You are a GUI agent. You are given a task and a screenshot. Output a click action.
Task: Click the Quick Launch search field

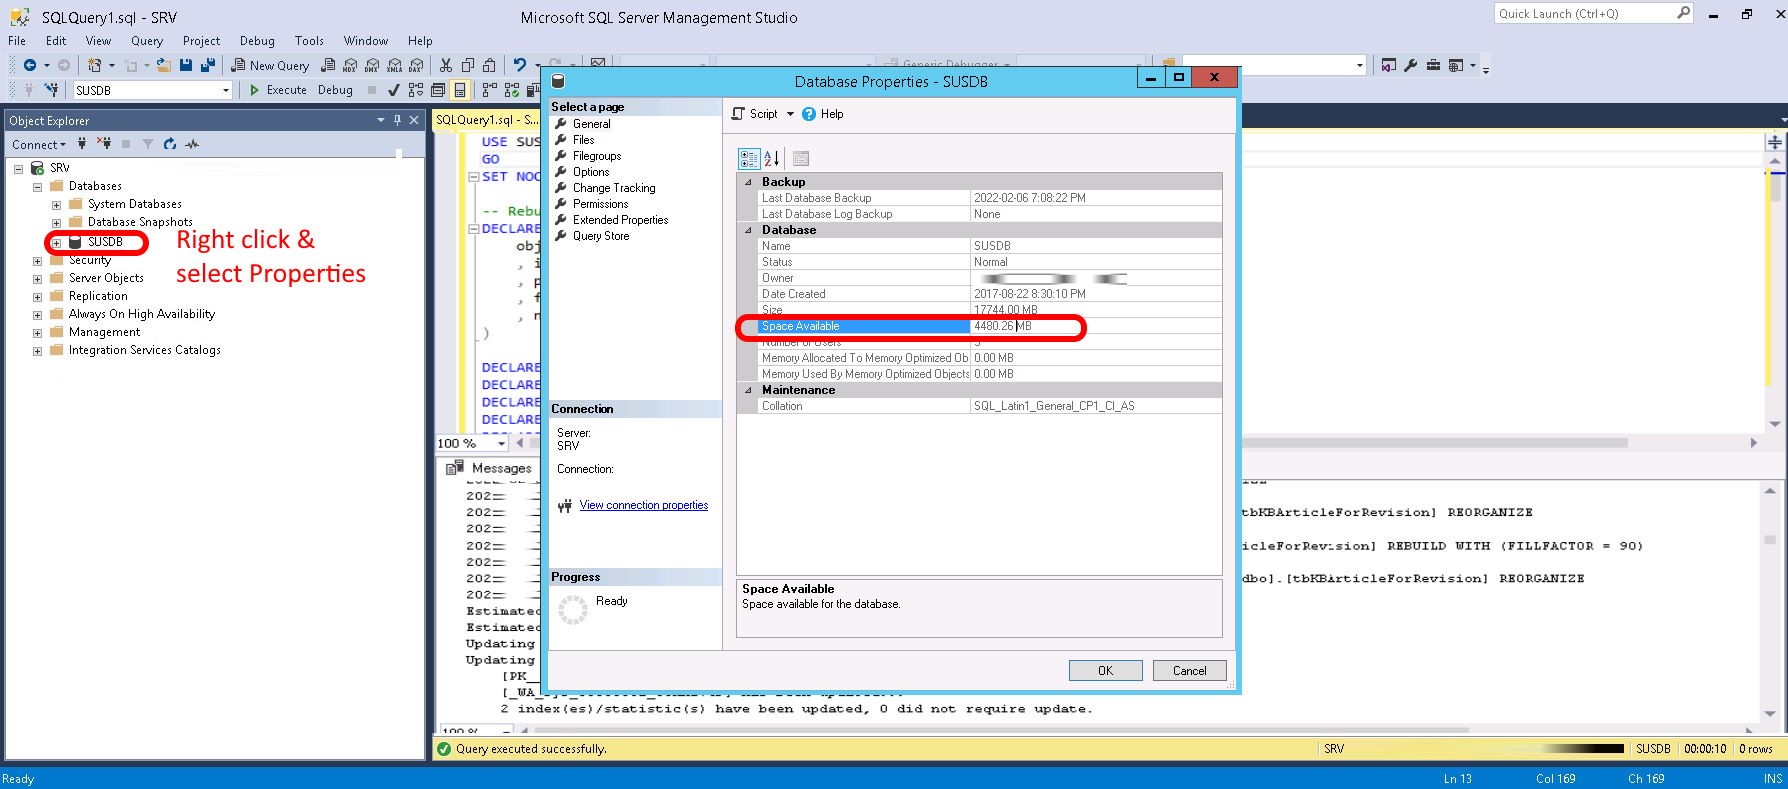[x=1583, y=13]
